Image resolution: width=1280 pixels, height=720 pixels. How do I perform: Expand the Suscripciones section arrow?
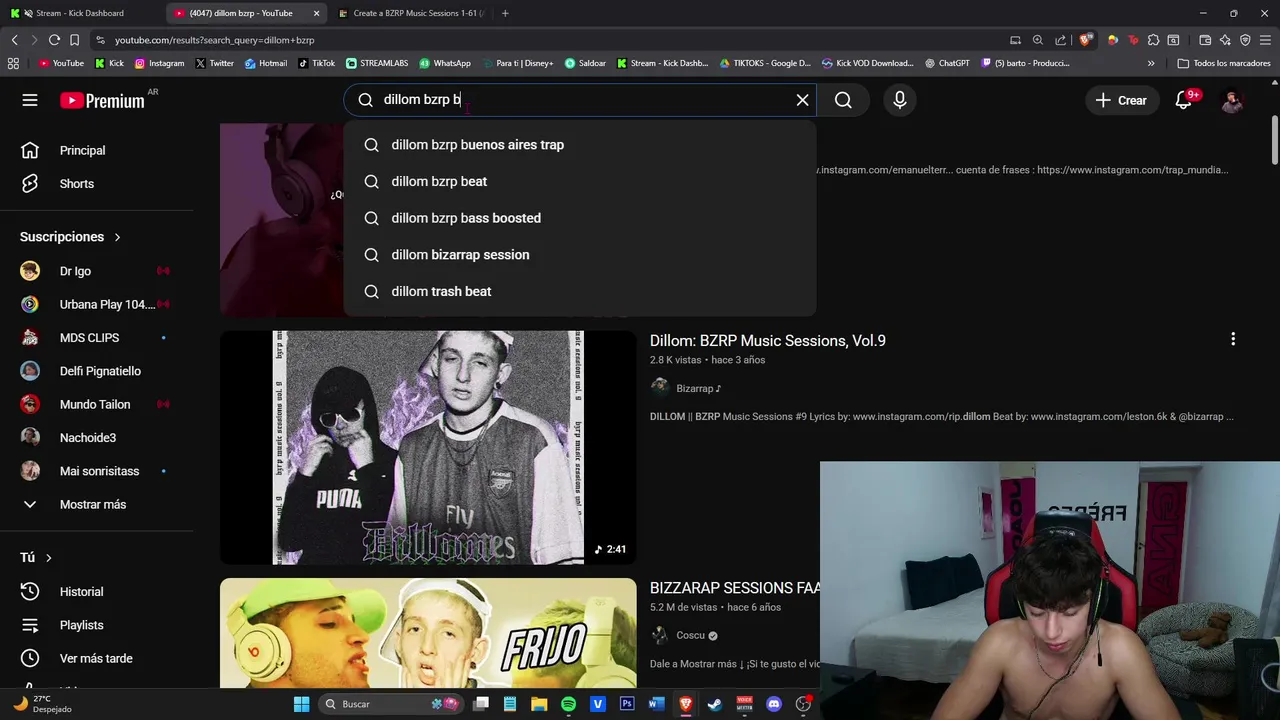pyautogui.click(x=117, y=237)
